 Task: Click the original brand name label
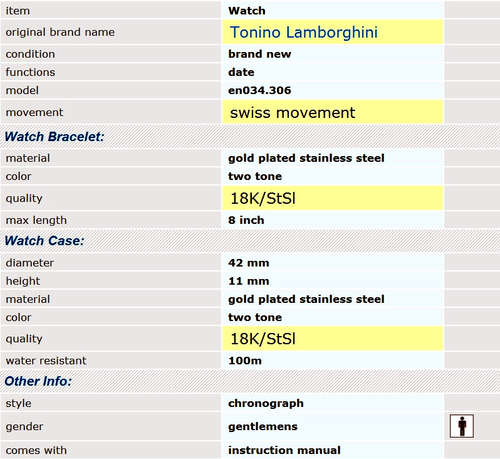[x=60, y=32]
